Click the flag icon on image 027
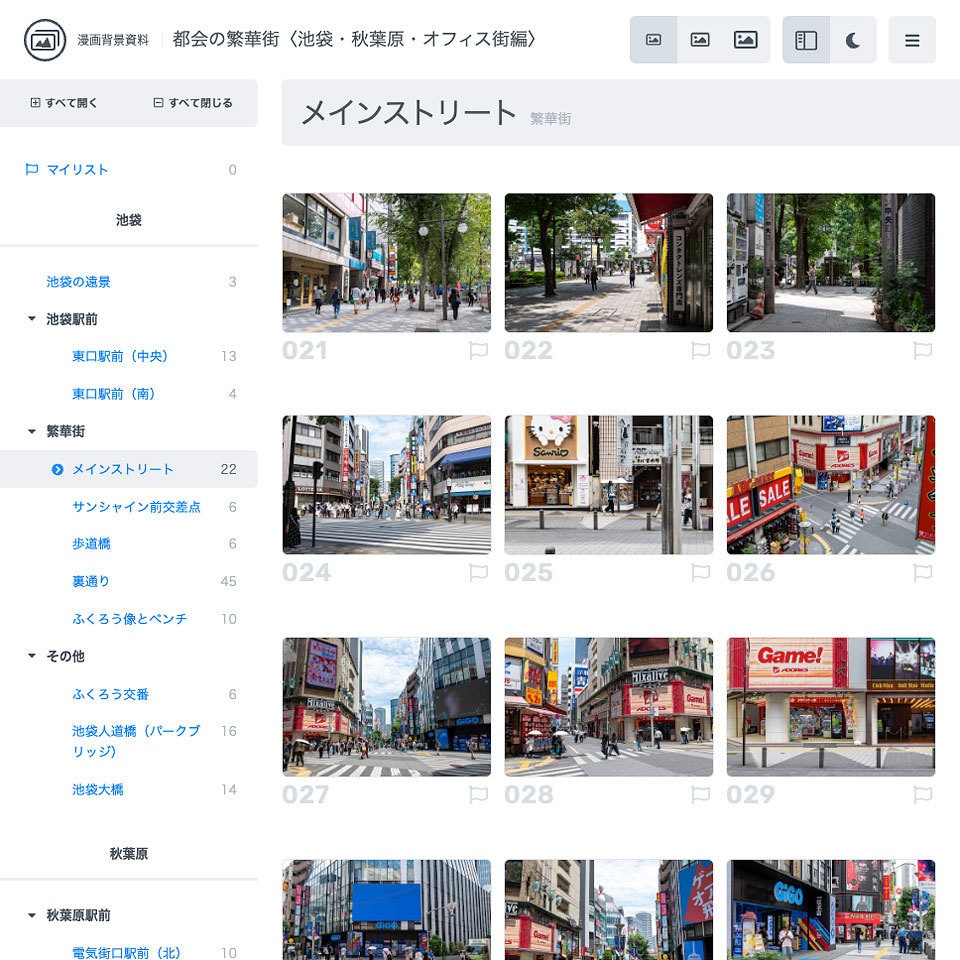The width and height of the screenshot is (960, 960). point(479,795)
